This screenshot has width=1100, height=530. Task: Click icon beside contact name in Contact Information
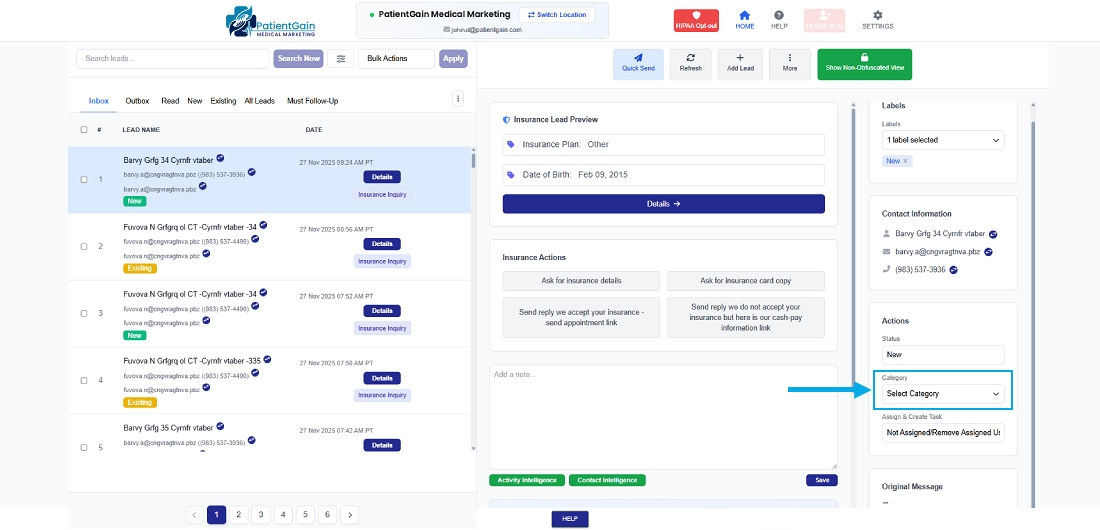[x=993, y=234]
